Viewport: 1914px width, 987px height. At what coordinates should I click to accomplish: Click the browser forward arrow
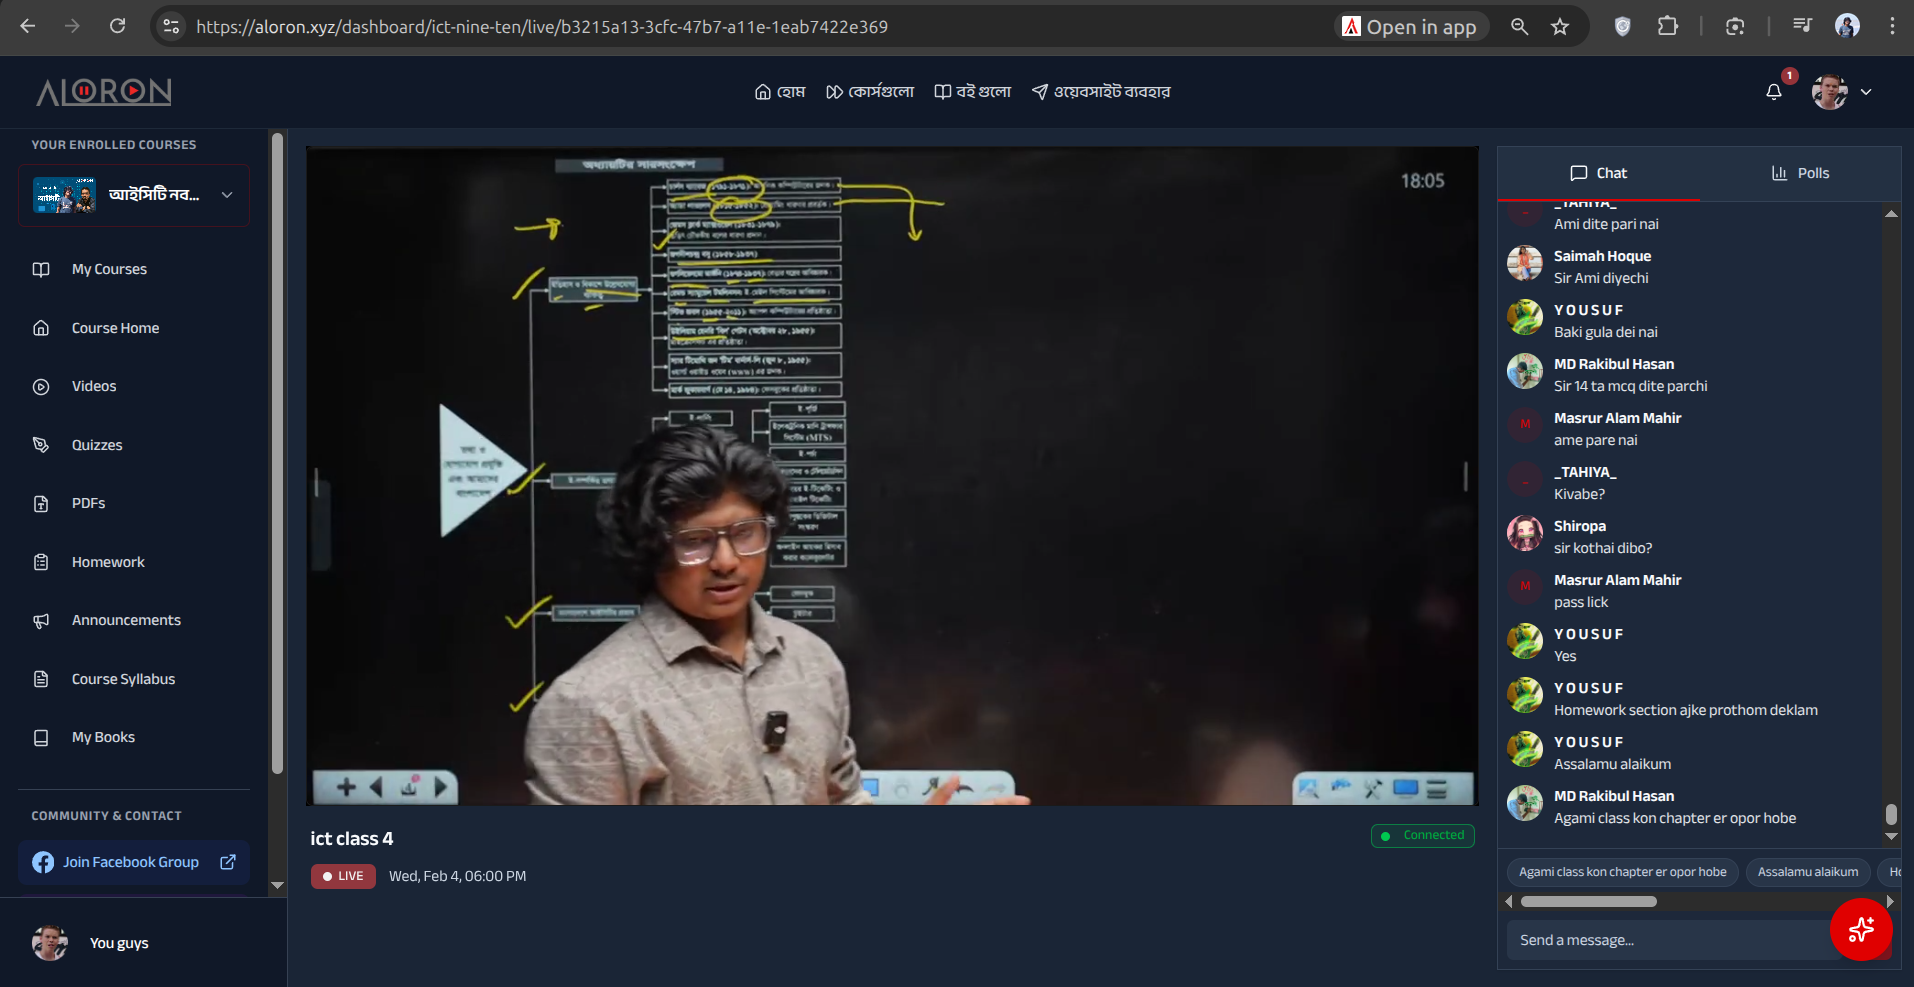72,26
